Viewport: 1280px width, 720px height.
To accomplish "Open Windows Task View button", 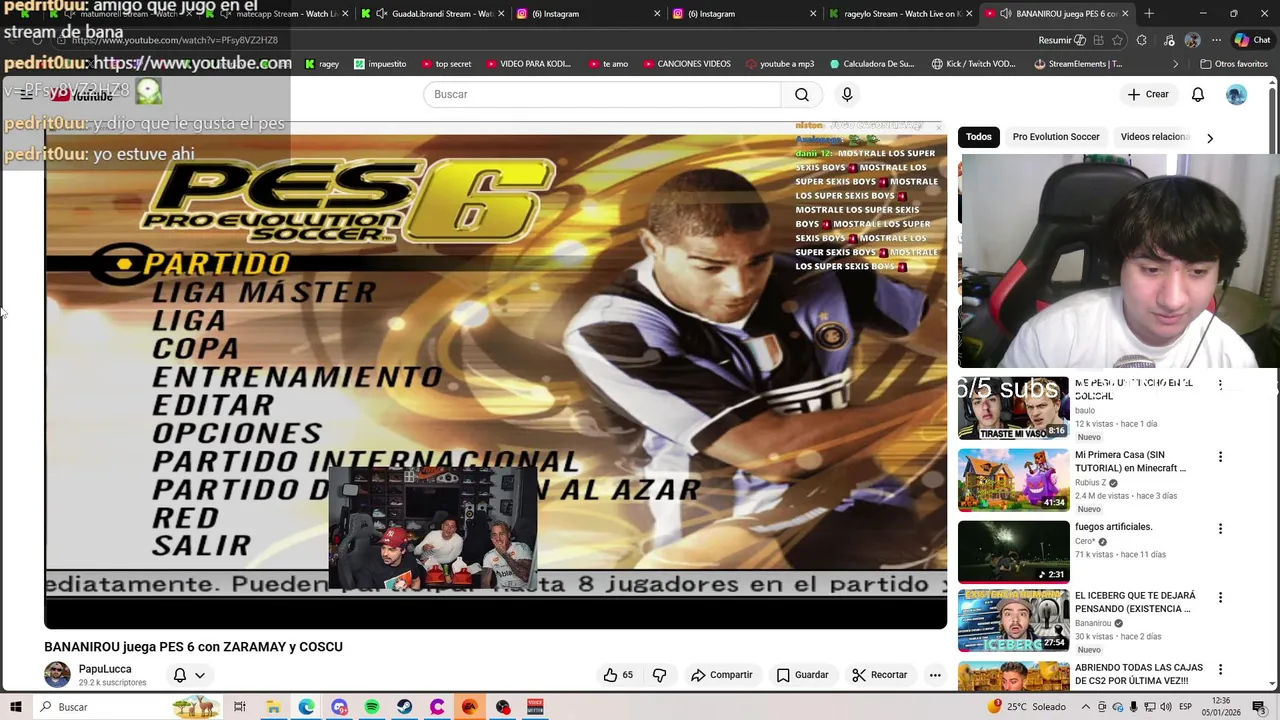I will click(x=240, y=707).
